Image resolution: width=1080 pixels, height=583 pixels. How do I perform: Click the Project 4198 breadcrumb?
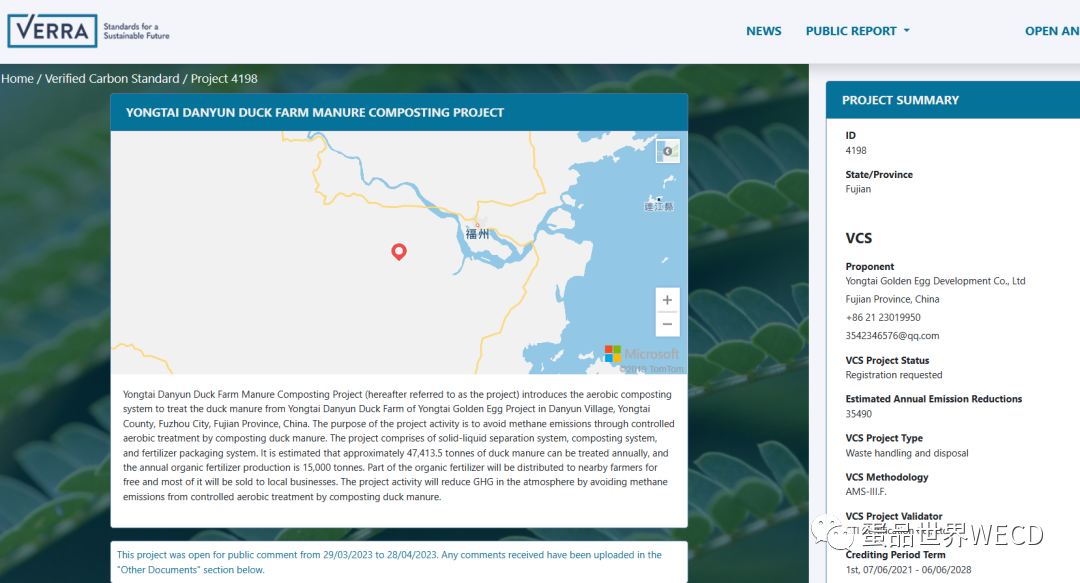click(x=224, y=79)
